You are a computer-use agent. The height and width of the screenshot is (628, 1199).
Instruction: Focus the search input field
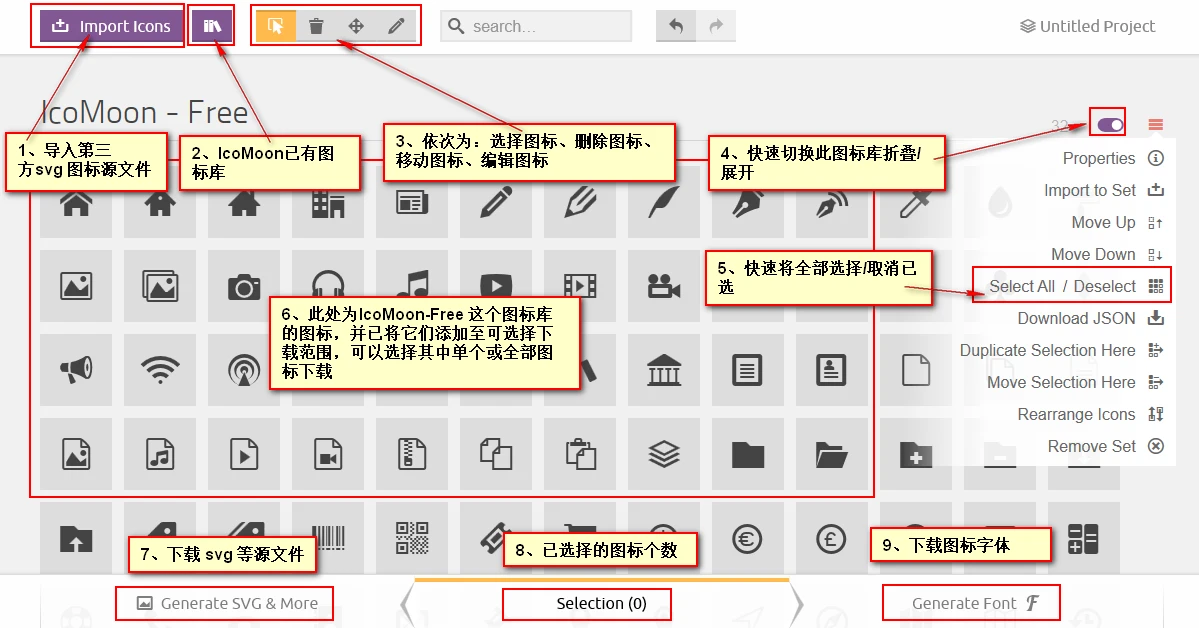click(536, 26)
